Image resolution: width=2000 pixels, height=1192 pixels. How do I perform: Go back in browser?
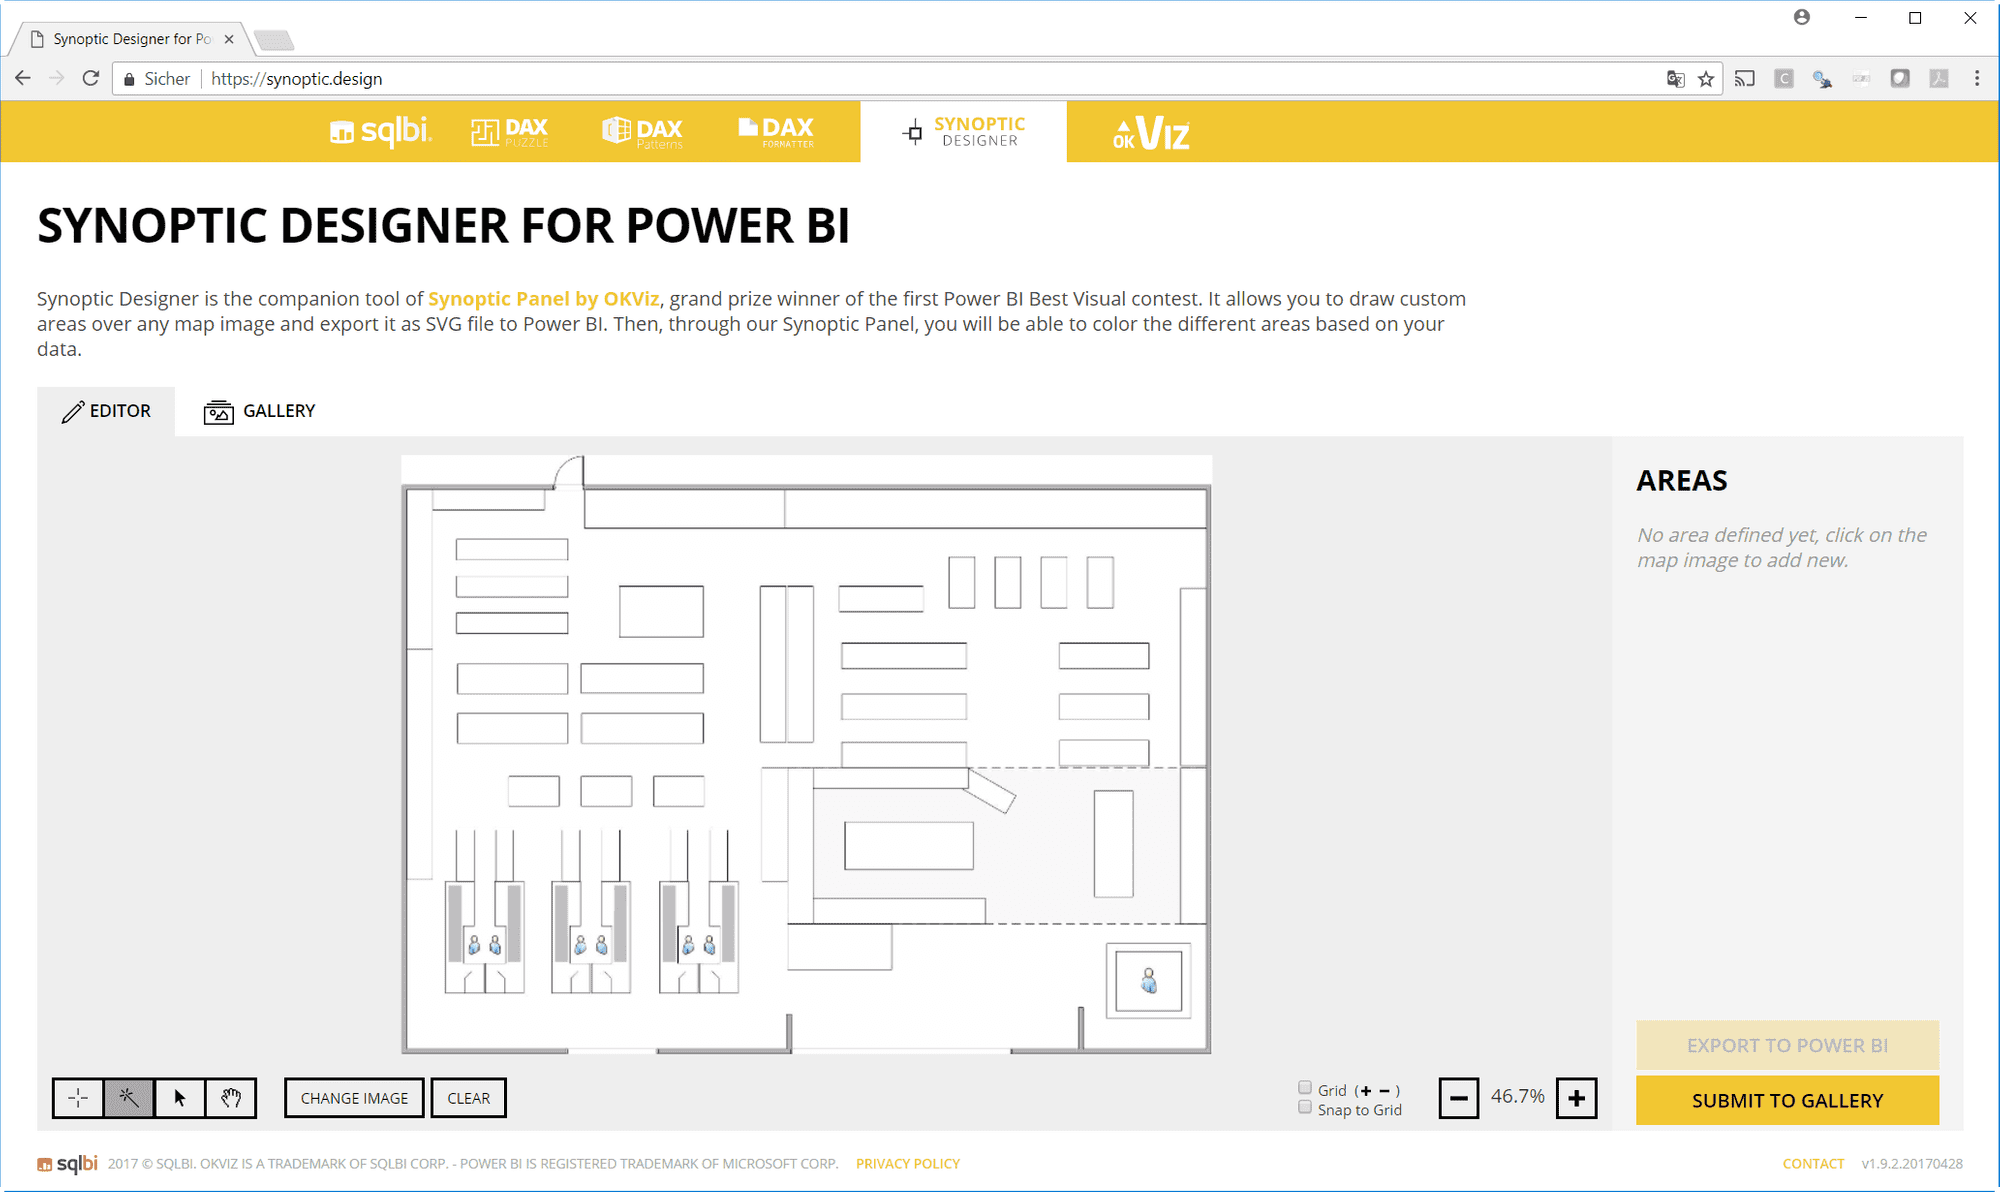tap(23, 78)
